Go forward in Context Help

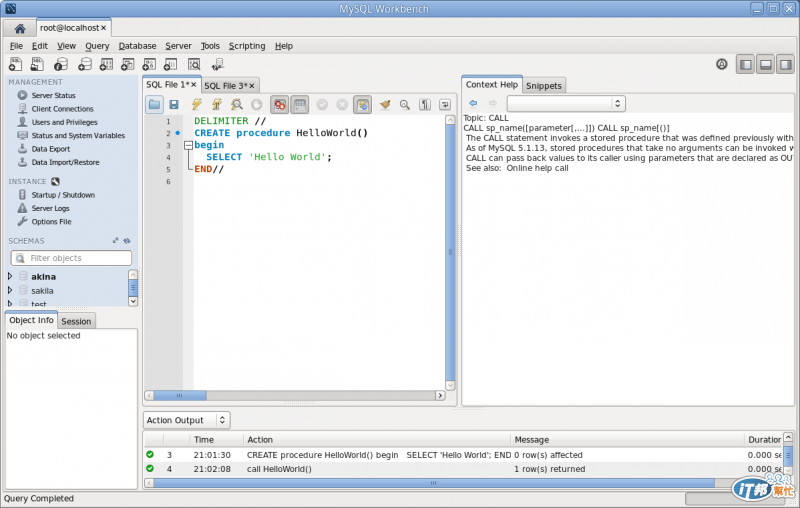pyautogui.click(x=493, y=103)
